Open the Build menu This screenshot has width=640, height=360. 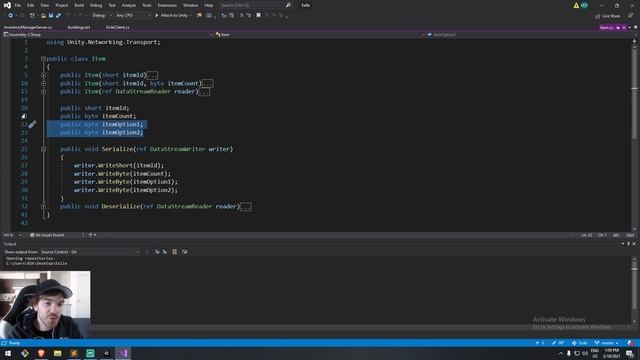pos(79,5)
